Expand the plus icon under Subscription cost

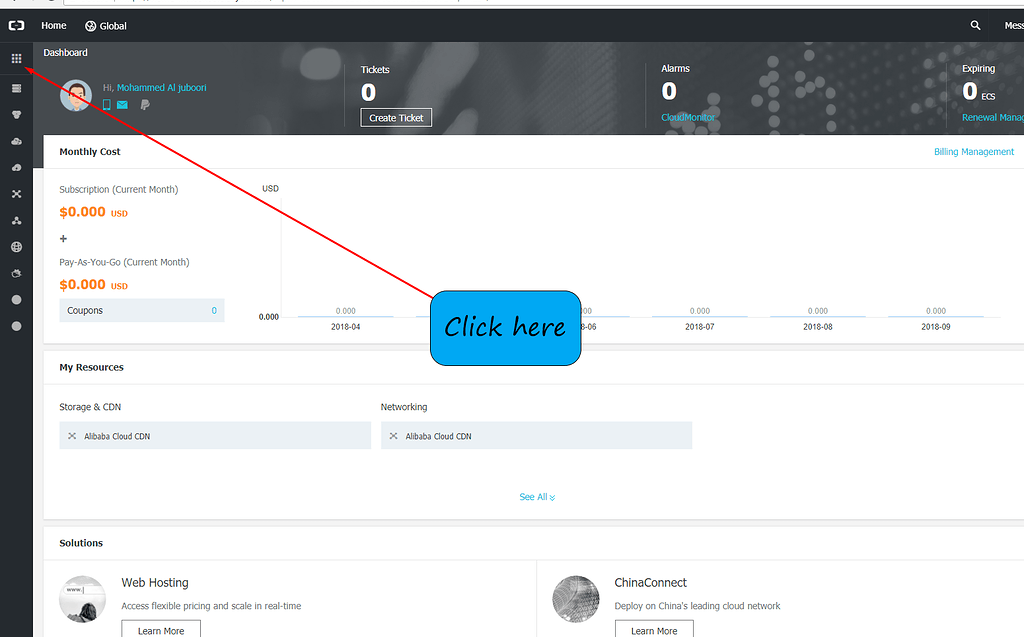63,238
